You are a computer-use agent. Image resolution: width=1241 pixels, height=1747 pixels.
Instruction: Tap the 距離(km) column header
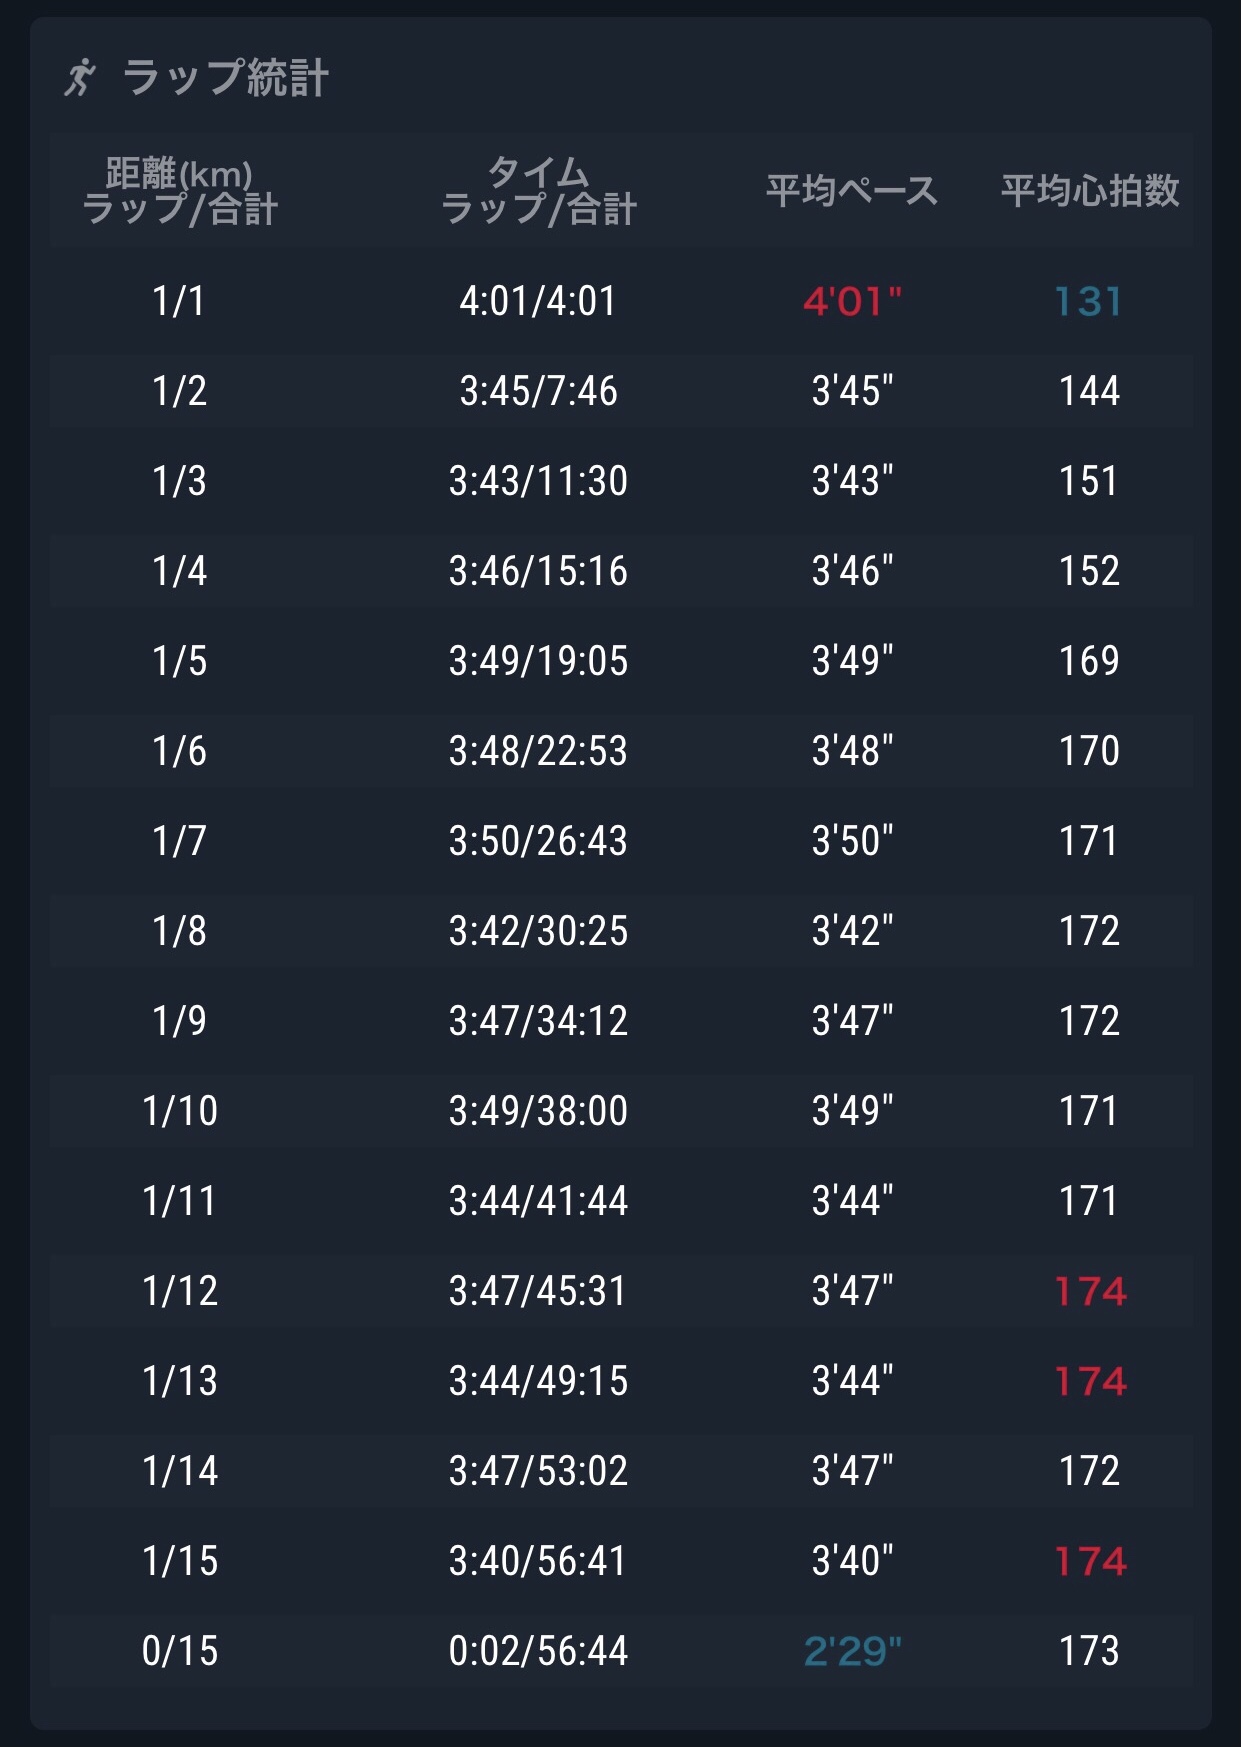(x=179, y=190)
